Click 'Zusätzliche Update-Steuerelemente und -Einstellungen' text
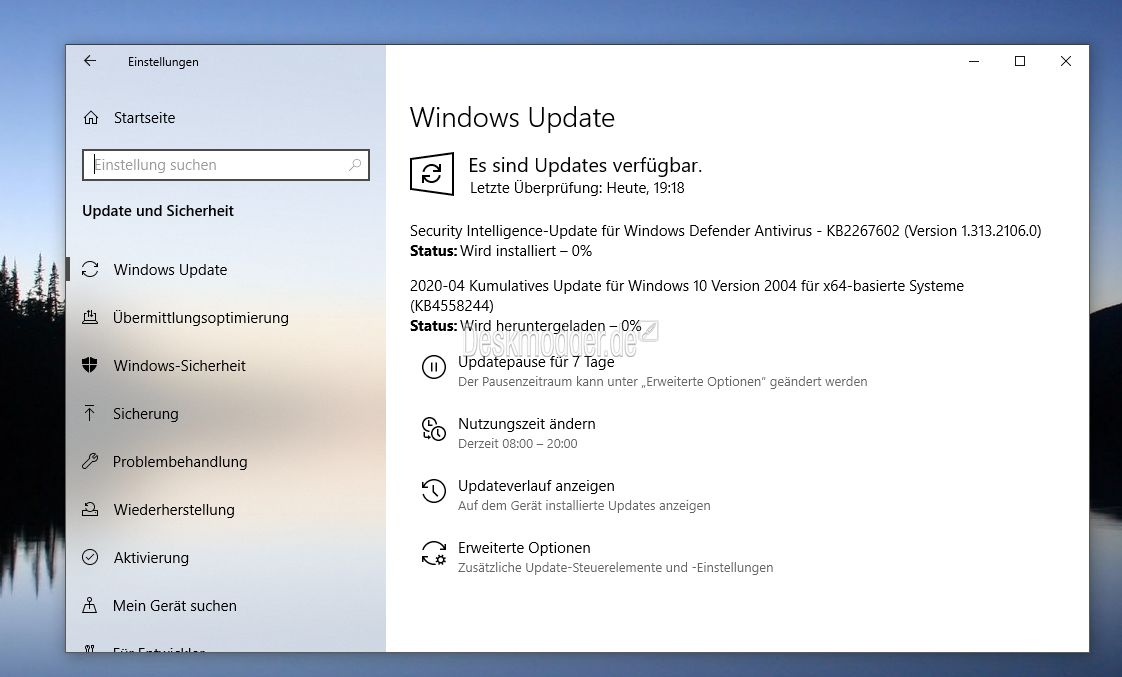 [x=615, y=568]
